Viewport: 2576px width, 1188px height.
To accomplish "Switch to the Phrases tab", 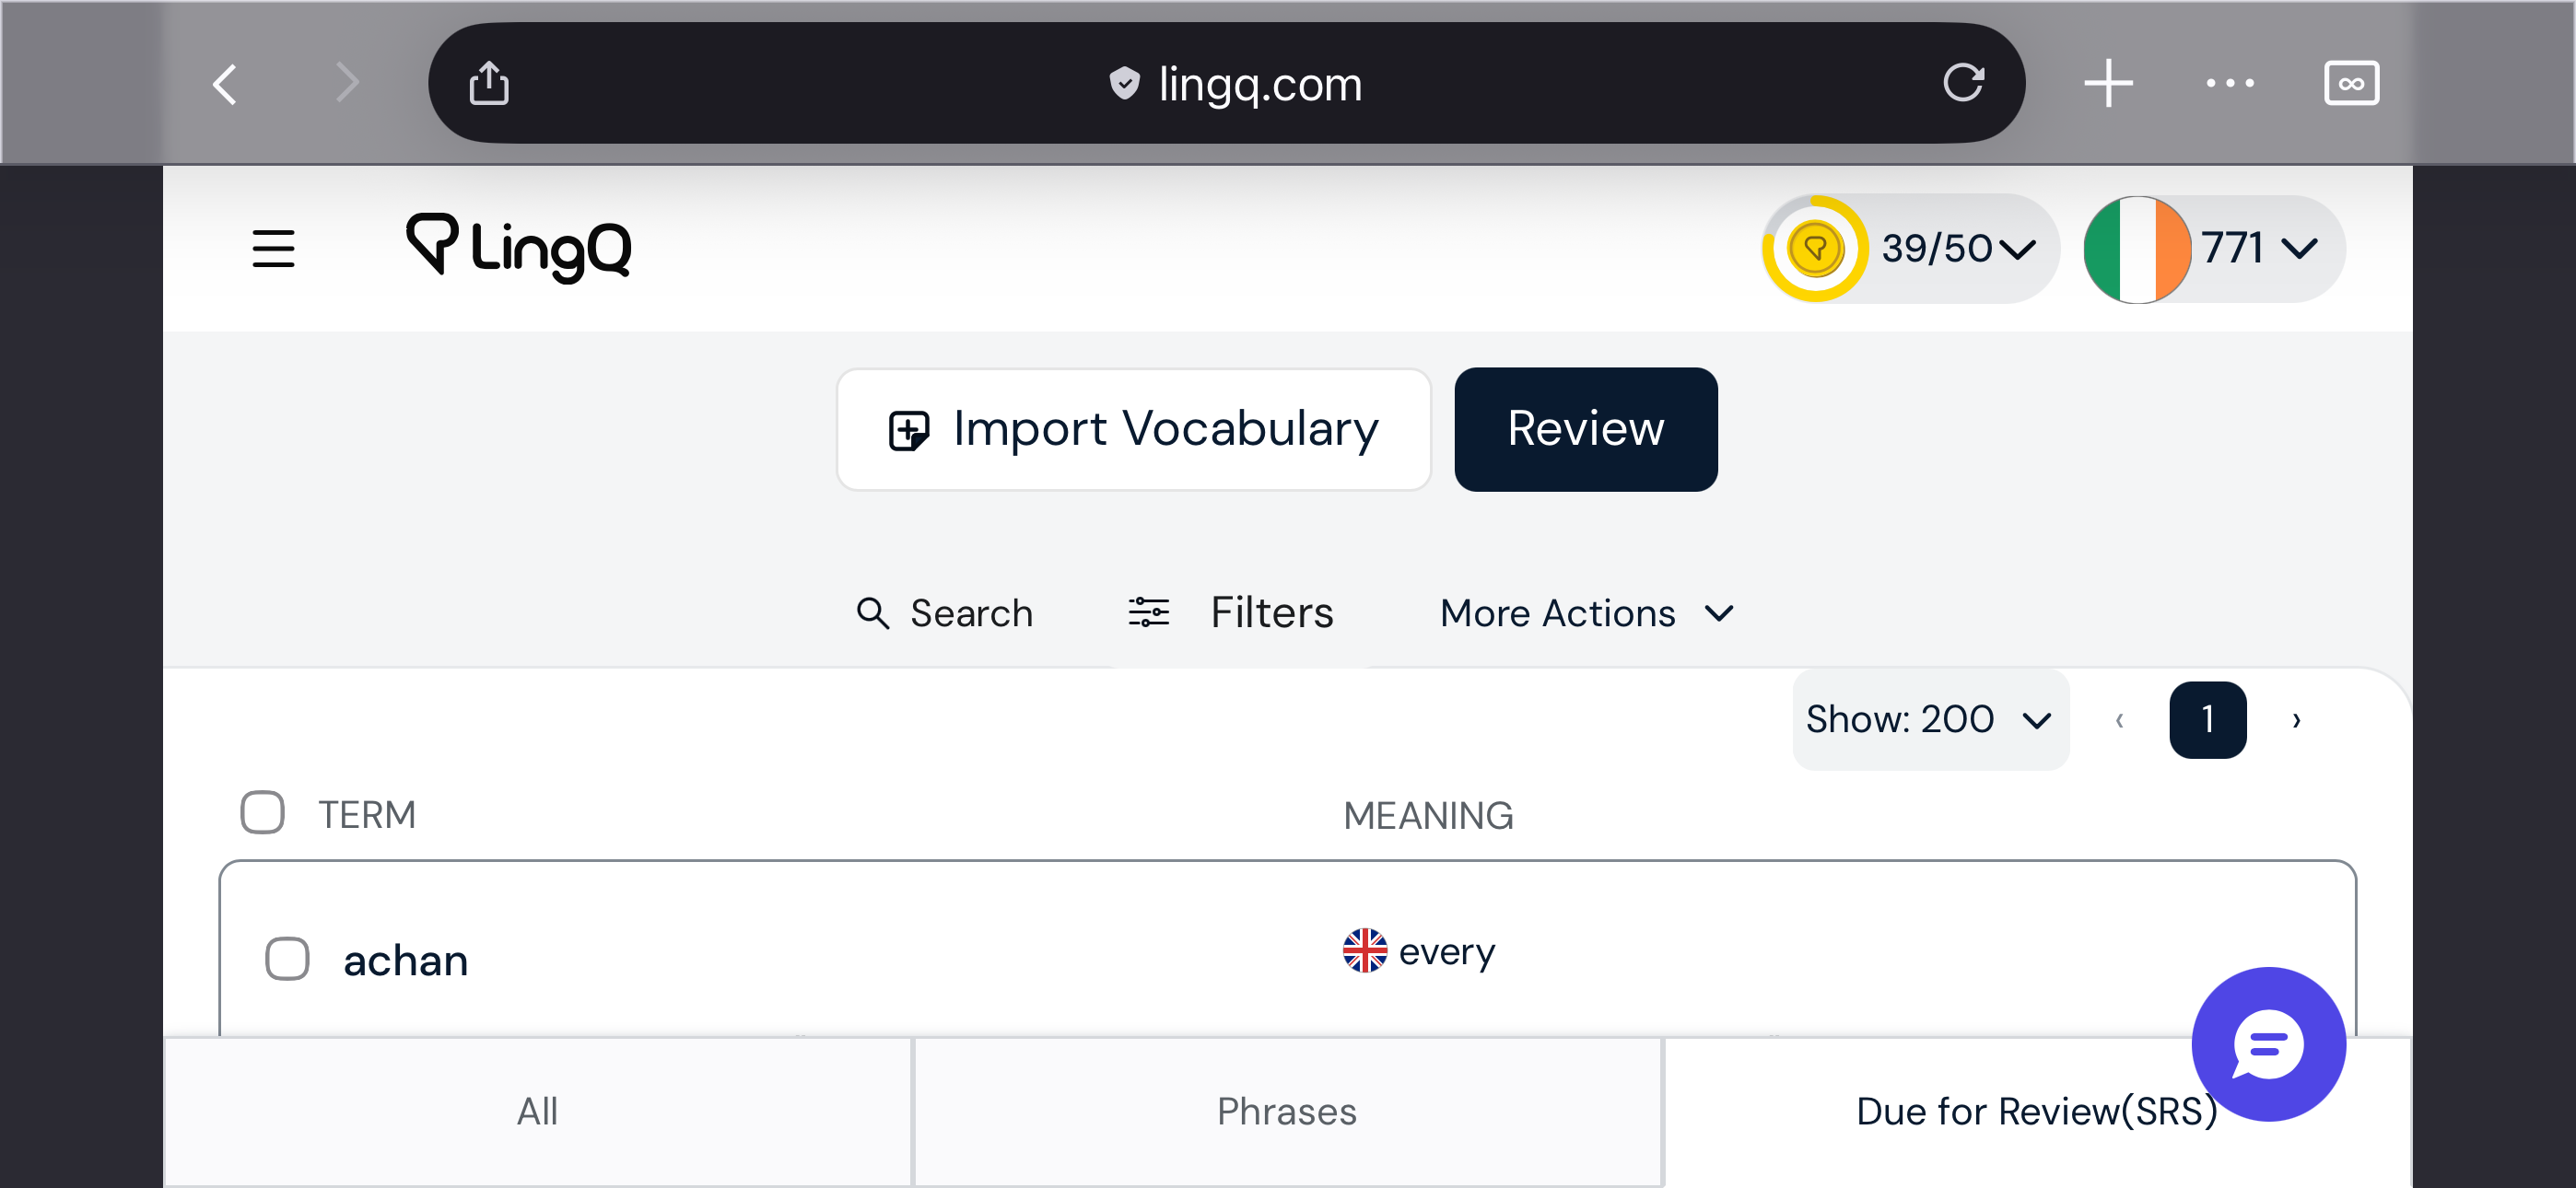I will point(1286,1111).
